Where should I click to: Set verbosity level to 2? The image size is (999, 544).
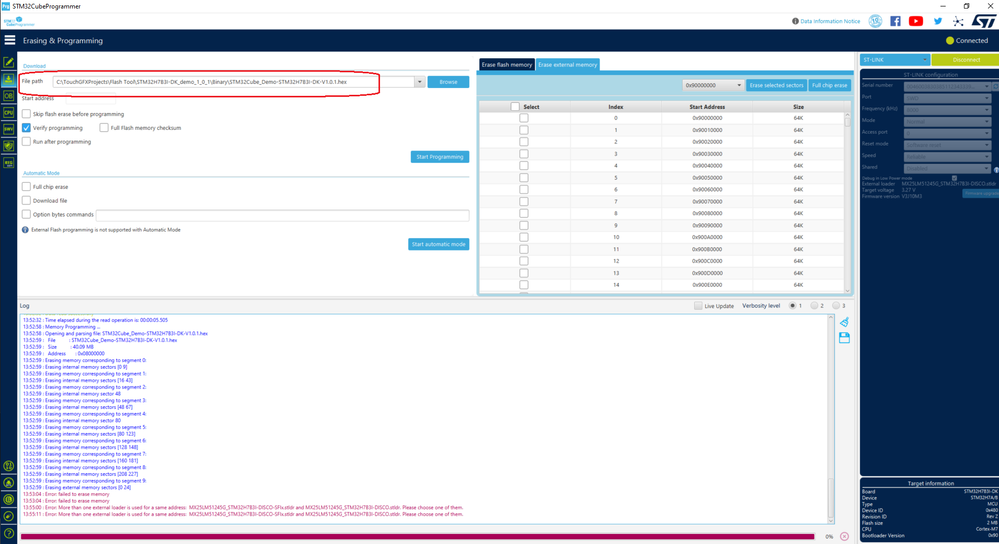(814, 306)
